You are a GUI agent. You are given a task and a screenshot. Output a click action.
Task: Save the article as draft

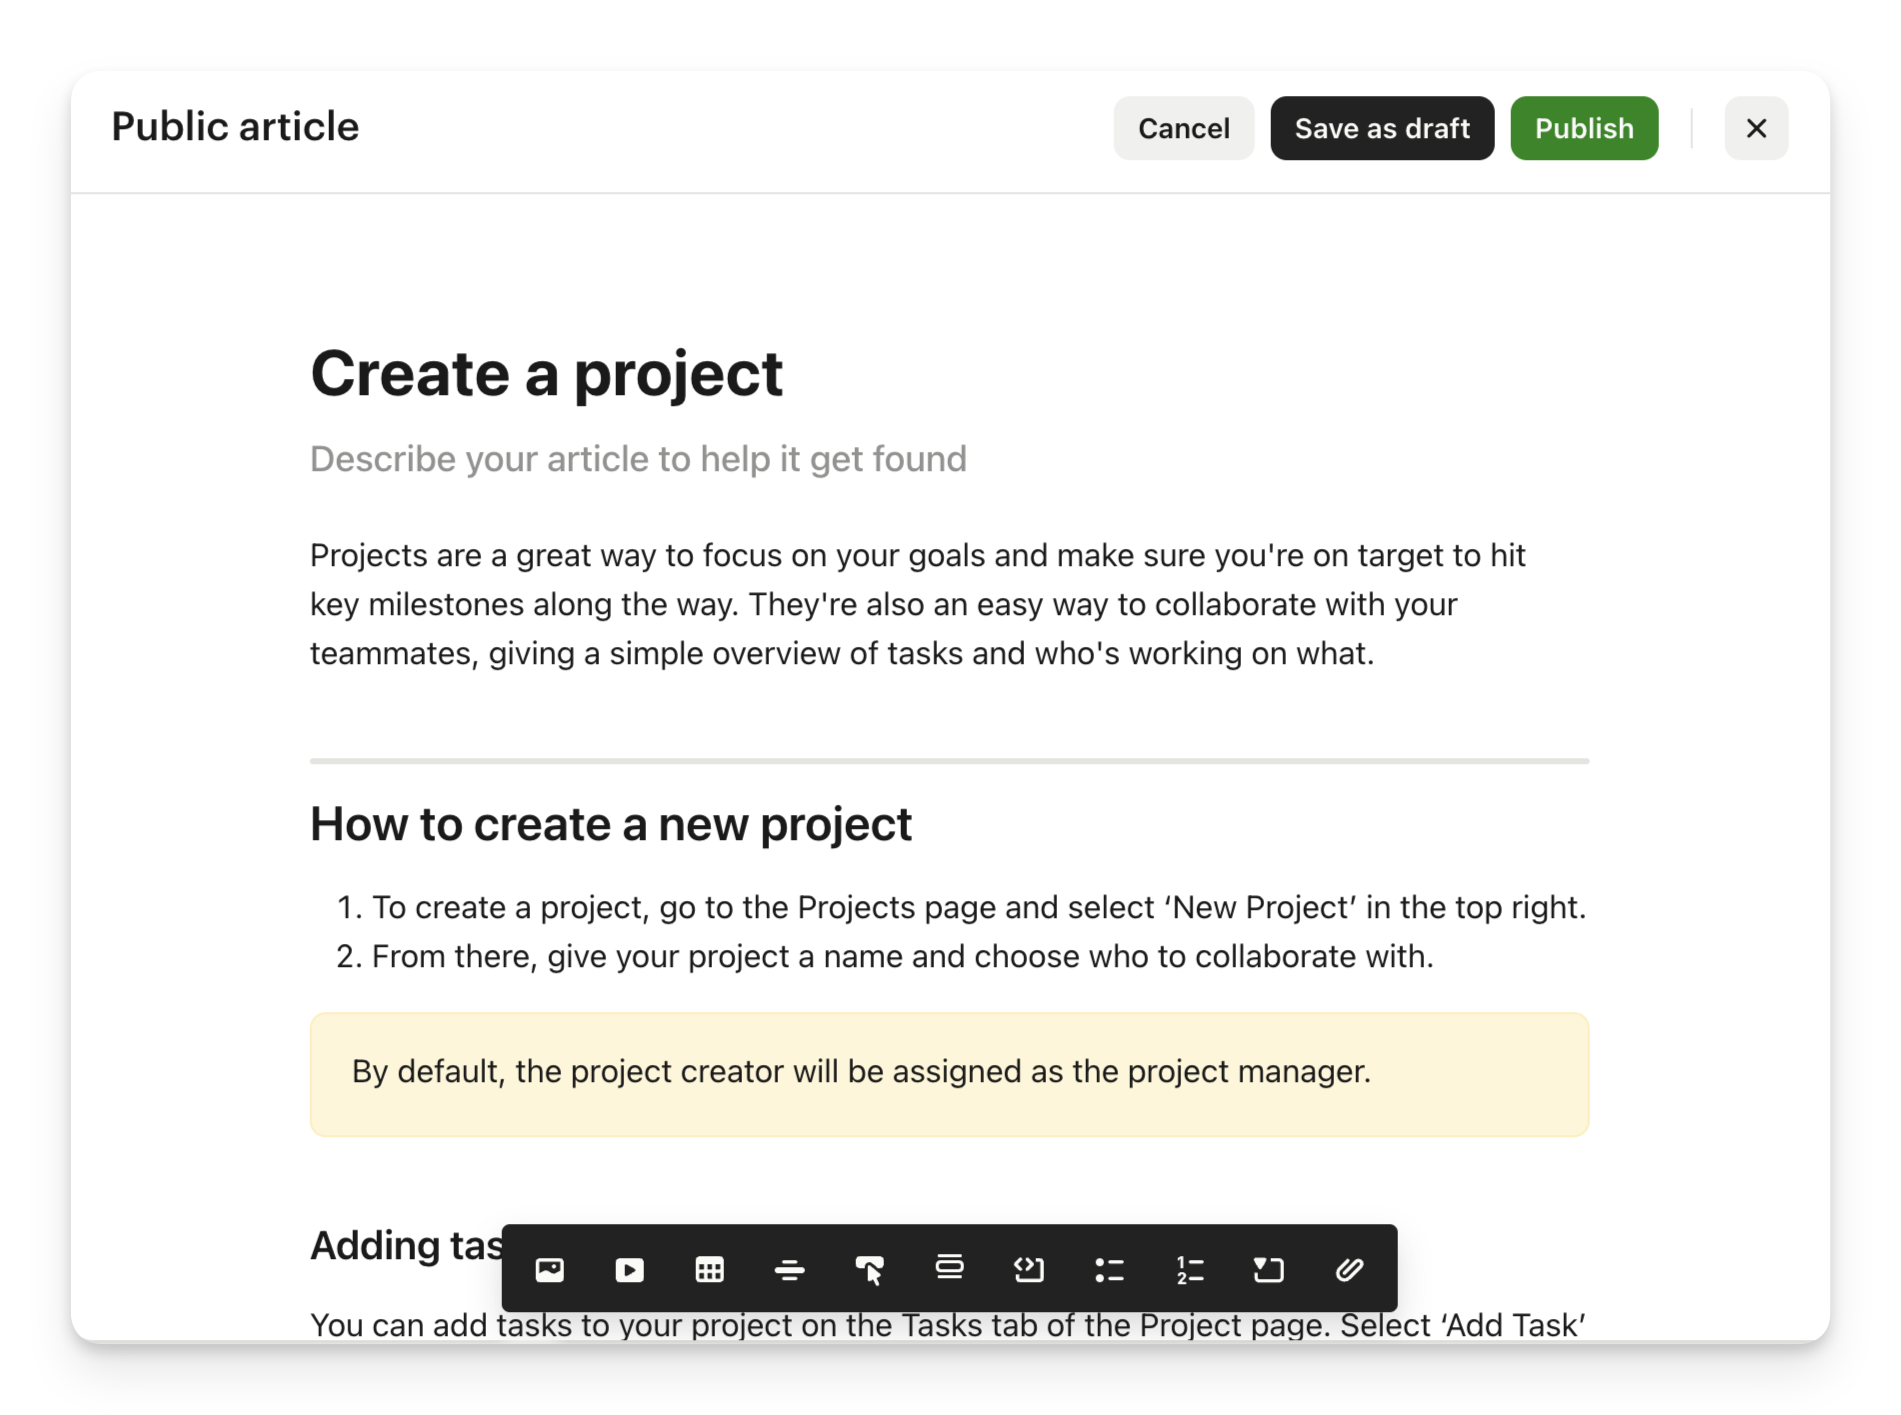(x=1382, y=128)
